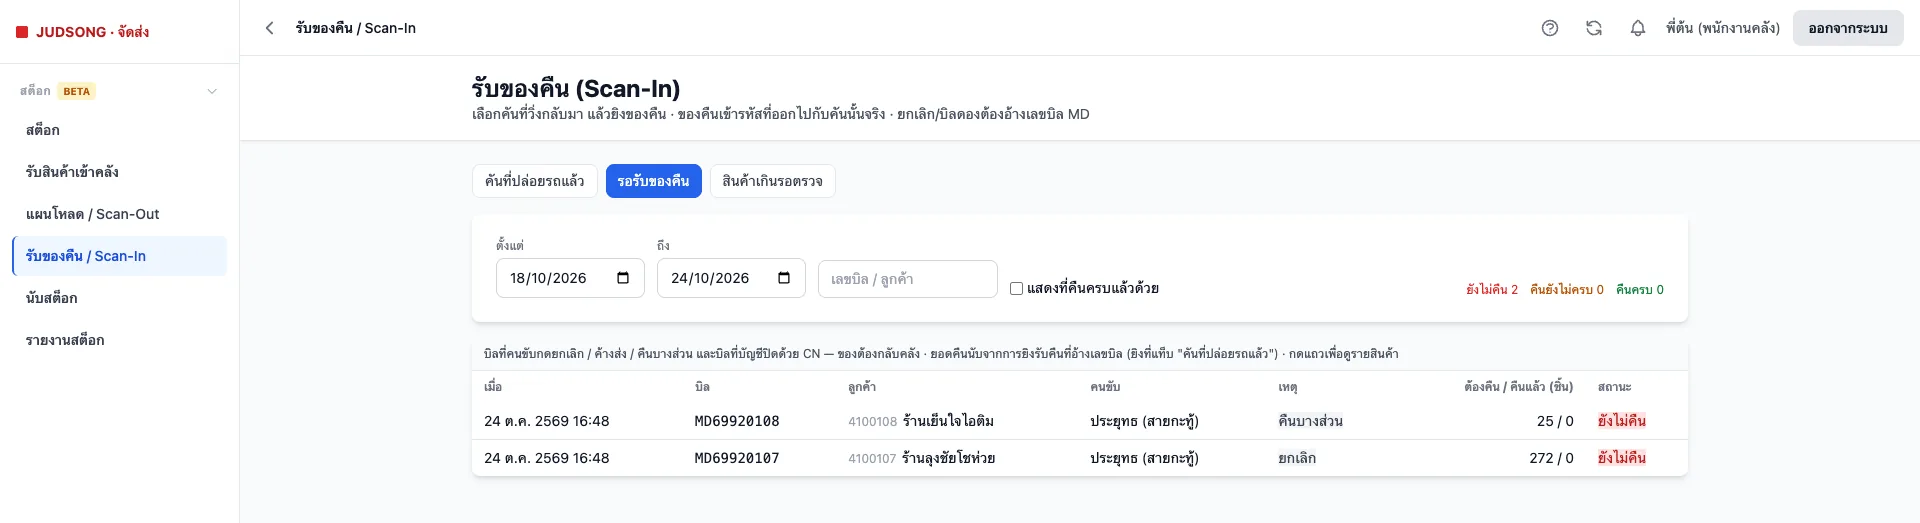Viewport: 1920px width, 523px height.
Task: Click the ออกจากระบบ logout button
Action: (1848, 28)
